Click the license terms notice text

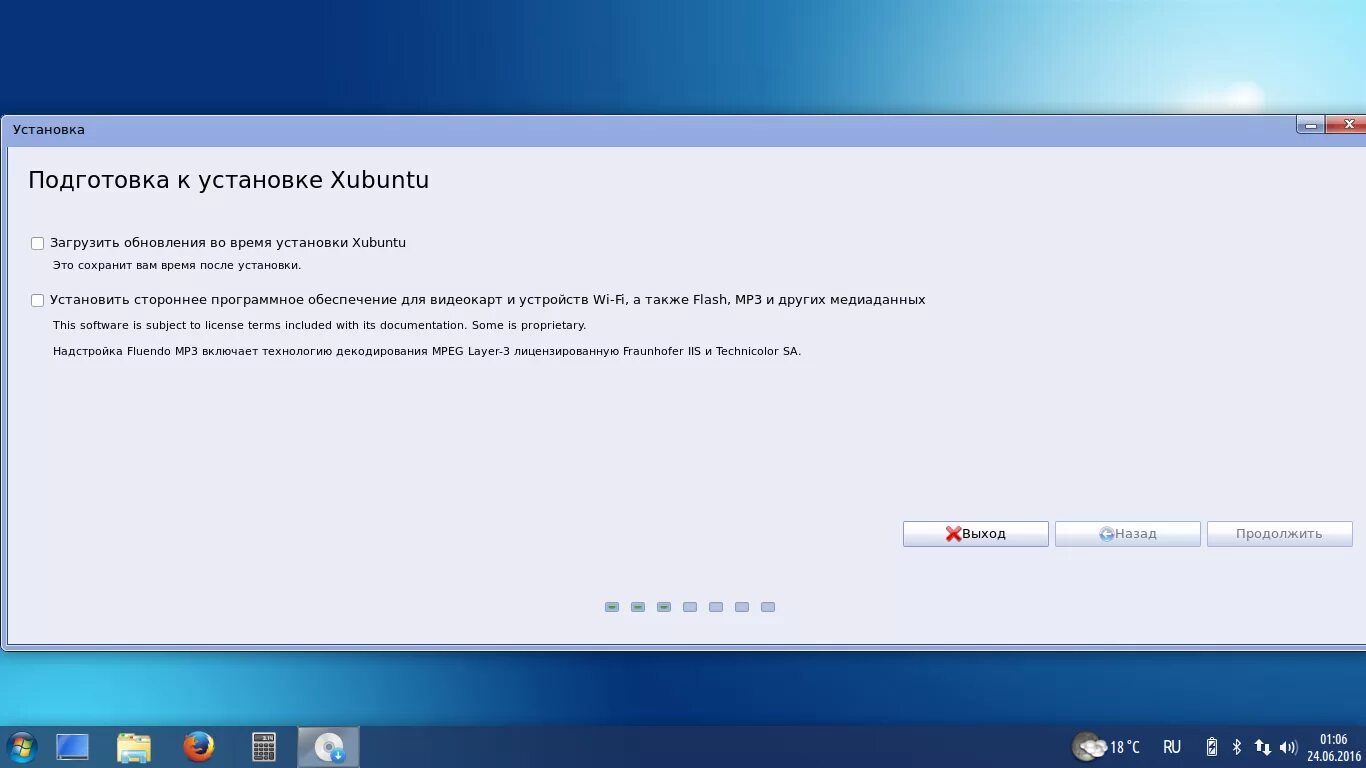click(x=319, y=326)
